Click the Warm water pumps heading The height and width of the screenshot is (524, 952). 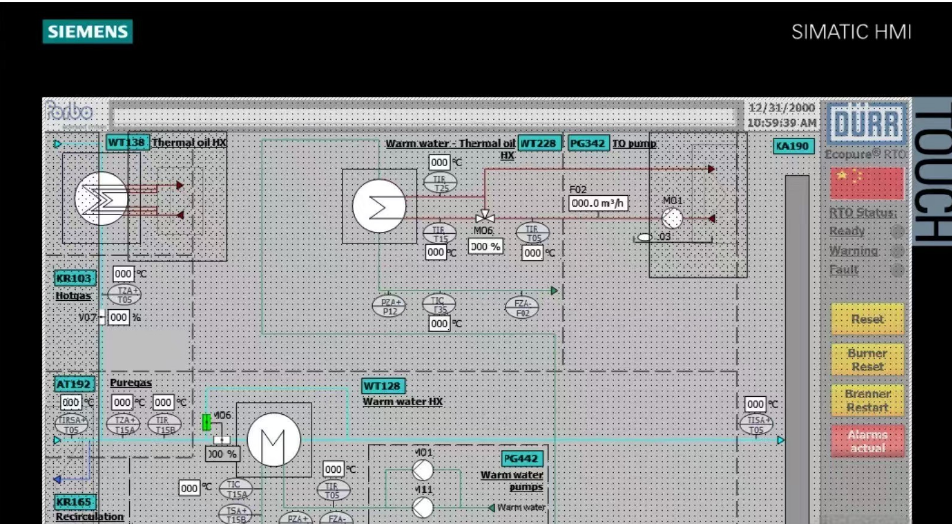[512, 481]
